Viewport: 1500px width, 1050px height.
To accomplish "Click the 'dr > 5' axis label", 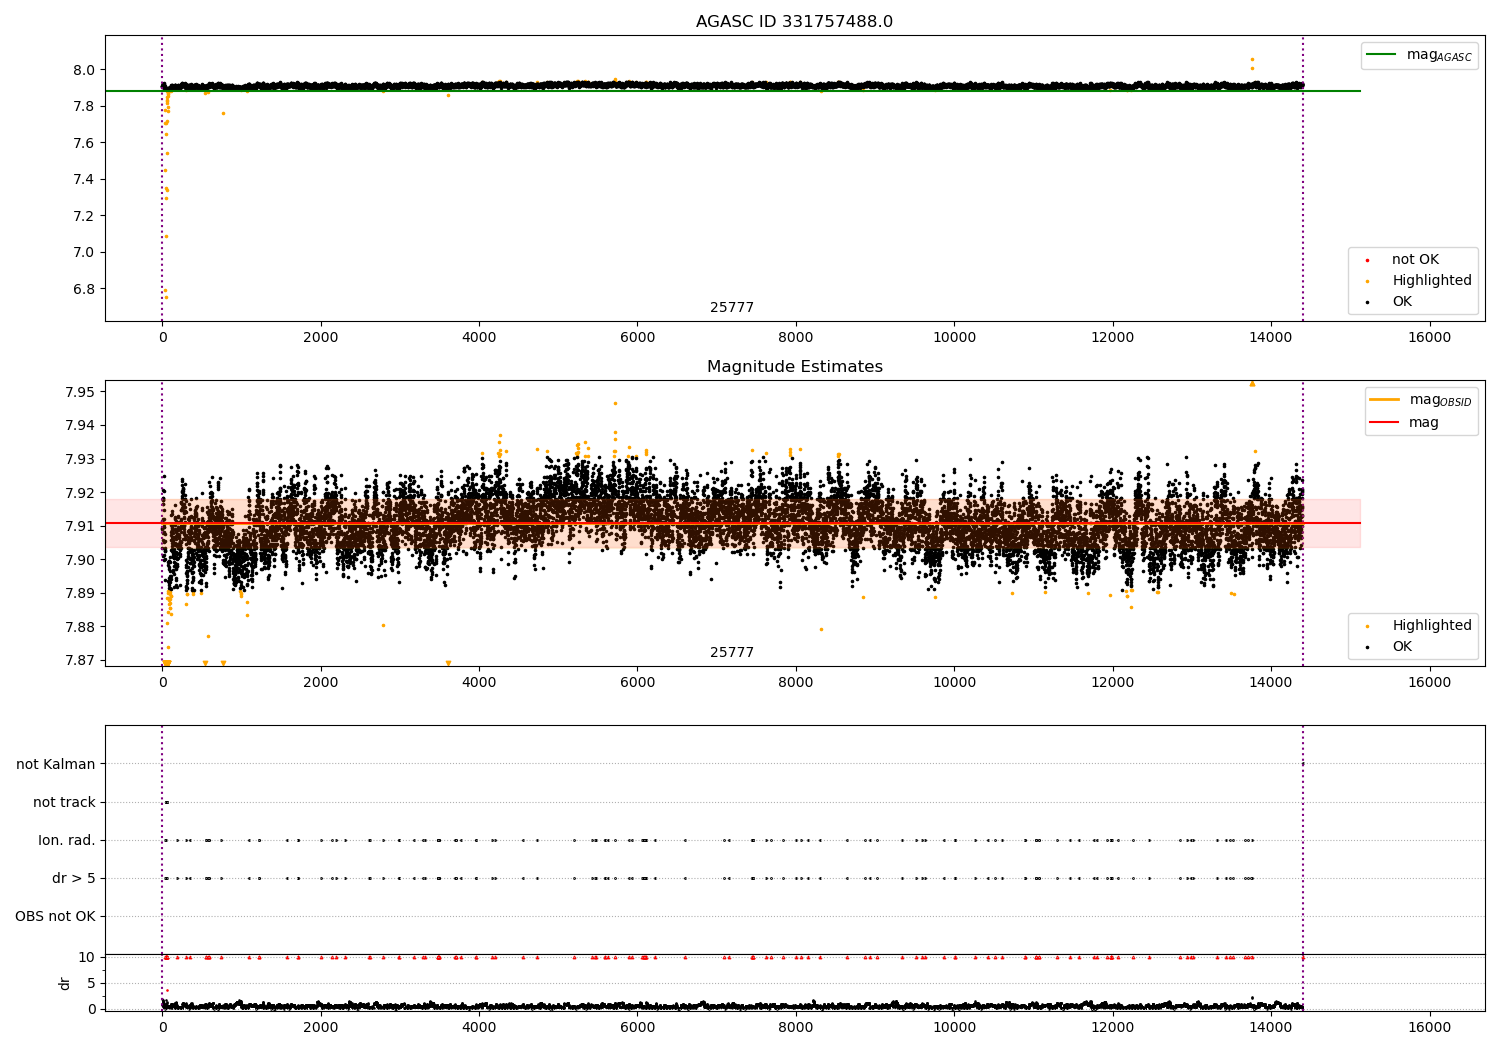I will (74, 879).
